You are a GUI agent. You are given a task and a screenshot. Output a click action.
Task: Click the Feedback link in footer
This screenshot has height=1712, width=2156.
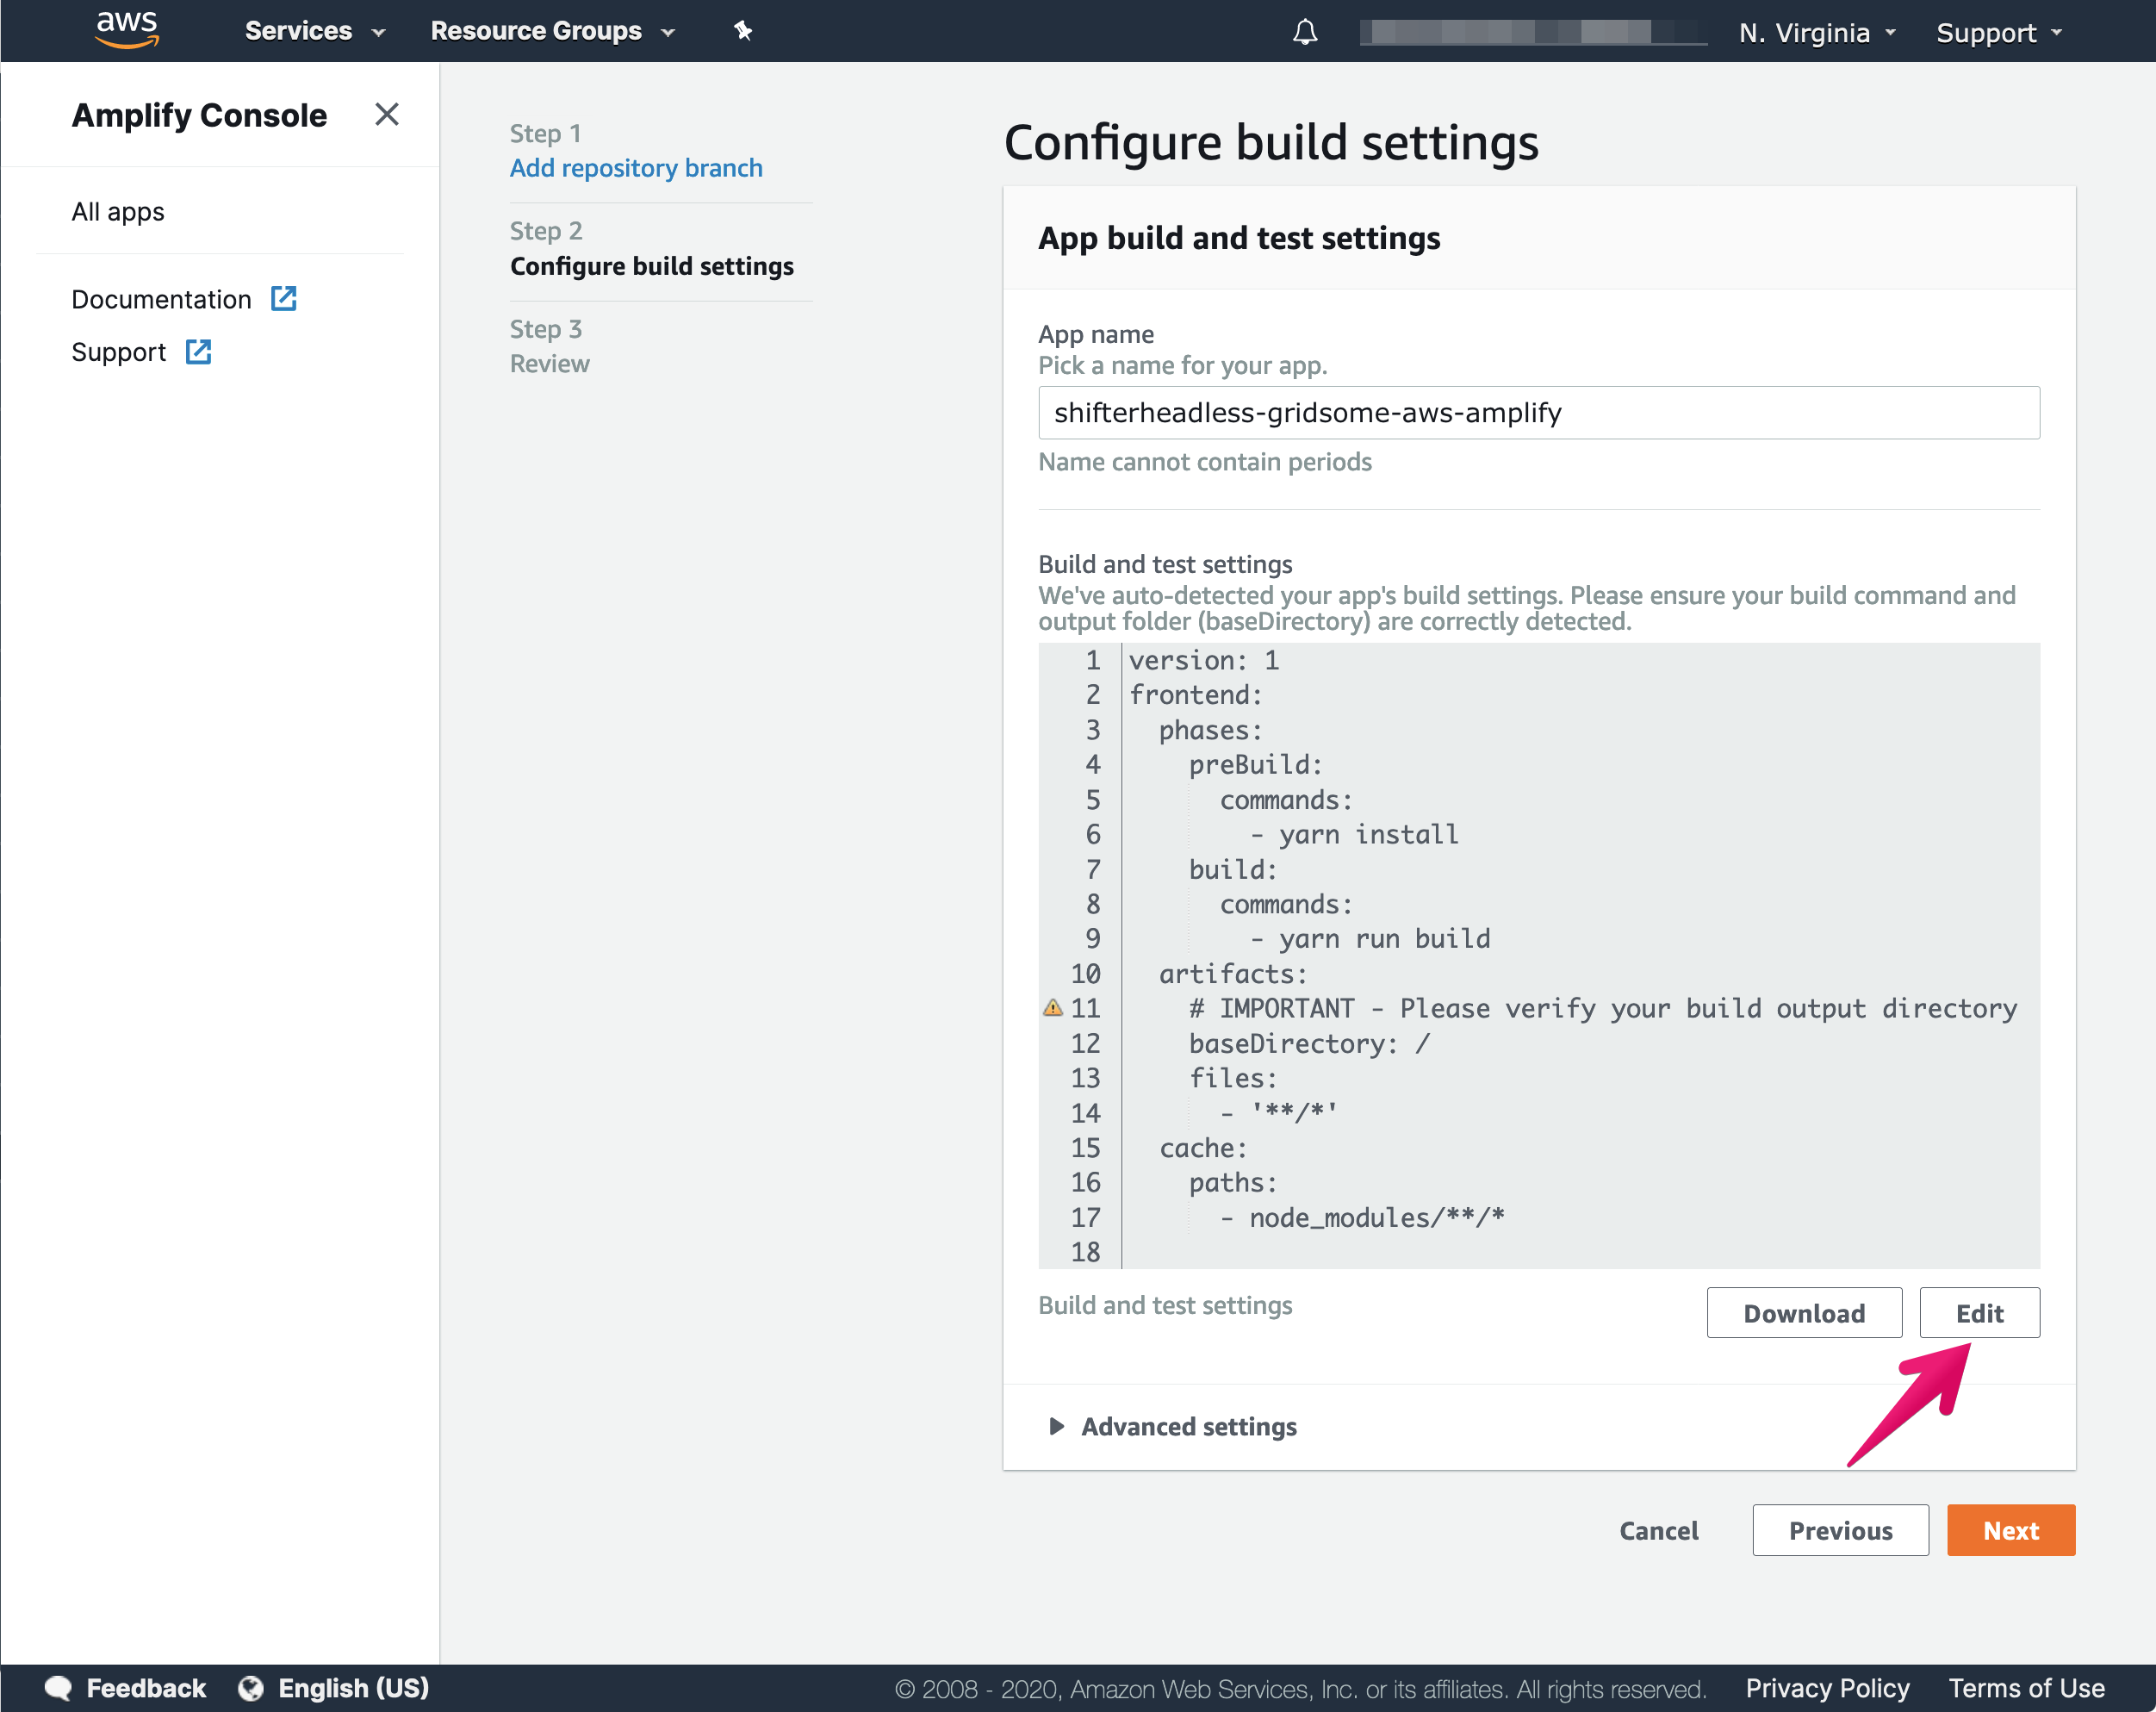click(146, 1688)
